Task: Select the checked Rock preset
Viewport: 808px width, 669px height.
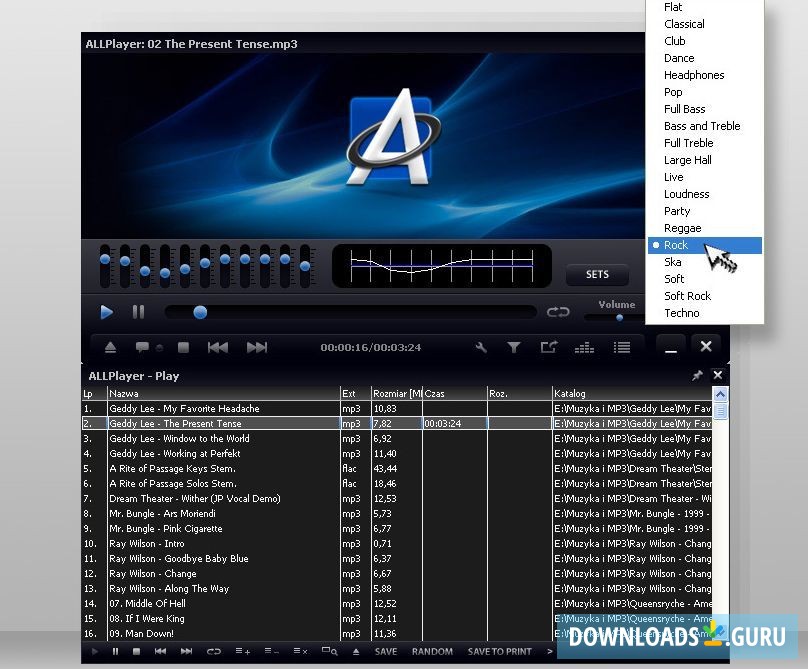Action: pyautogui.click(x=704, y=245)
